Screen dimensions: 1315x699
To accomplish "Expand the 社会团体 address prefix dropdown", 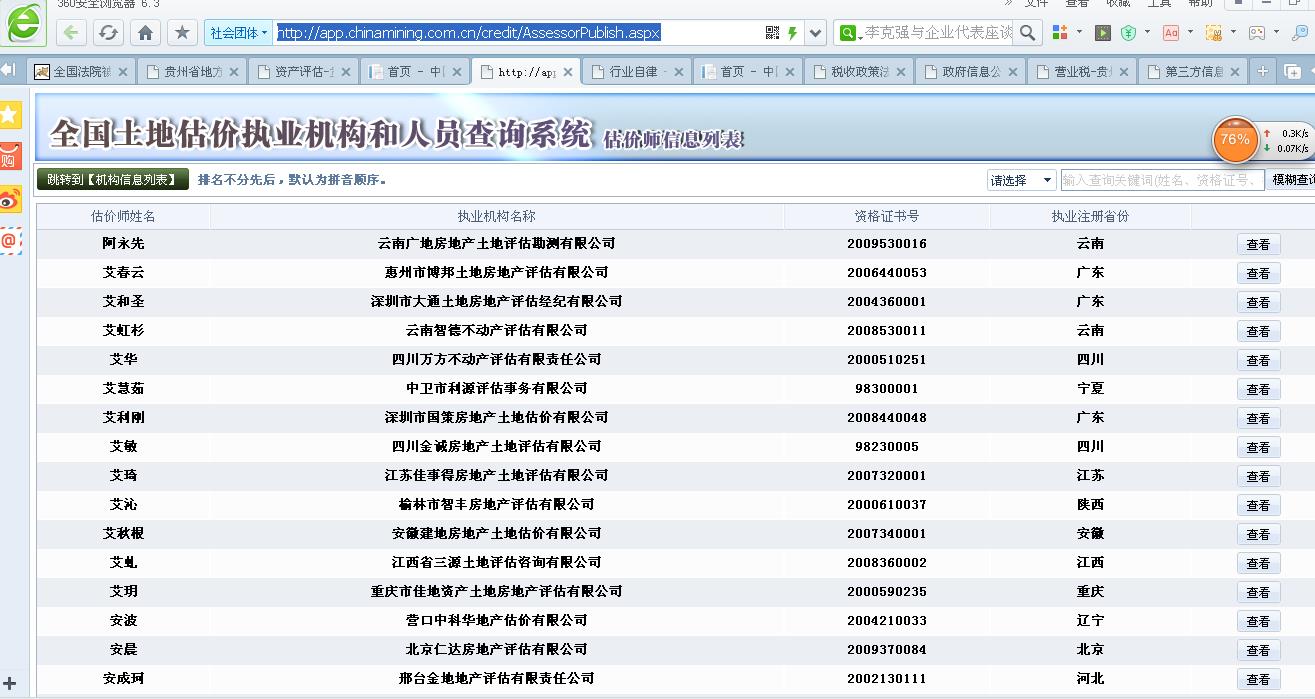I will coord(239,33).
